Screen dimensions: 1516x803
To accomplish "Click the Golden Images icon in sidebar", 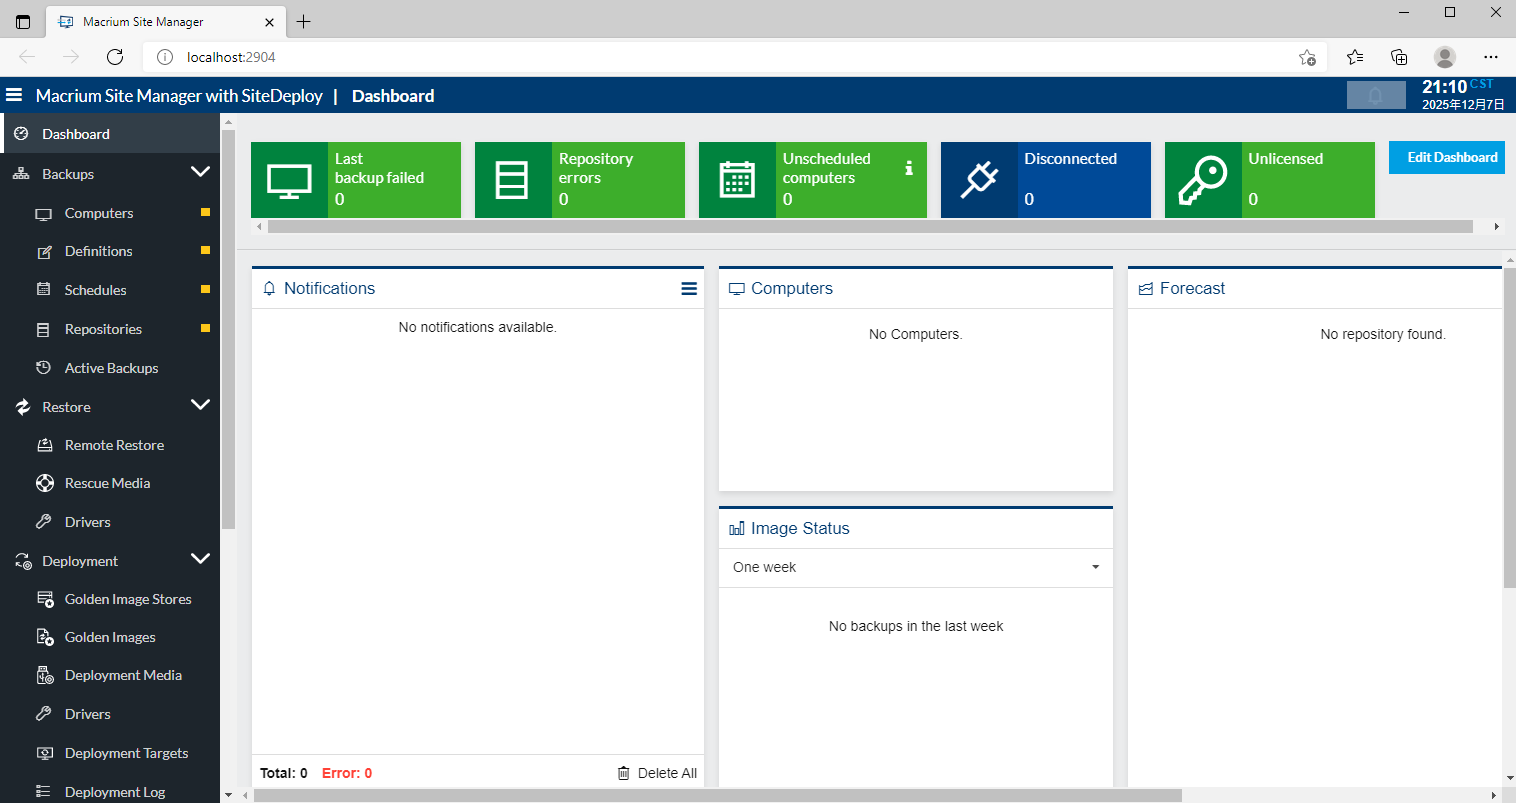I will tap(45, 637).
